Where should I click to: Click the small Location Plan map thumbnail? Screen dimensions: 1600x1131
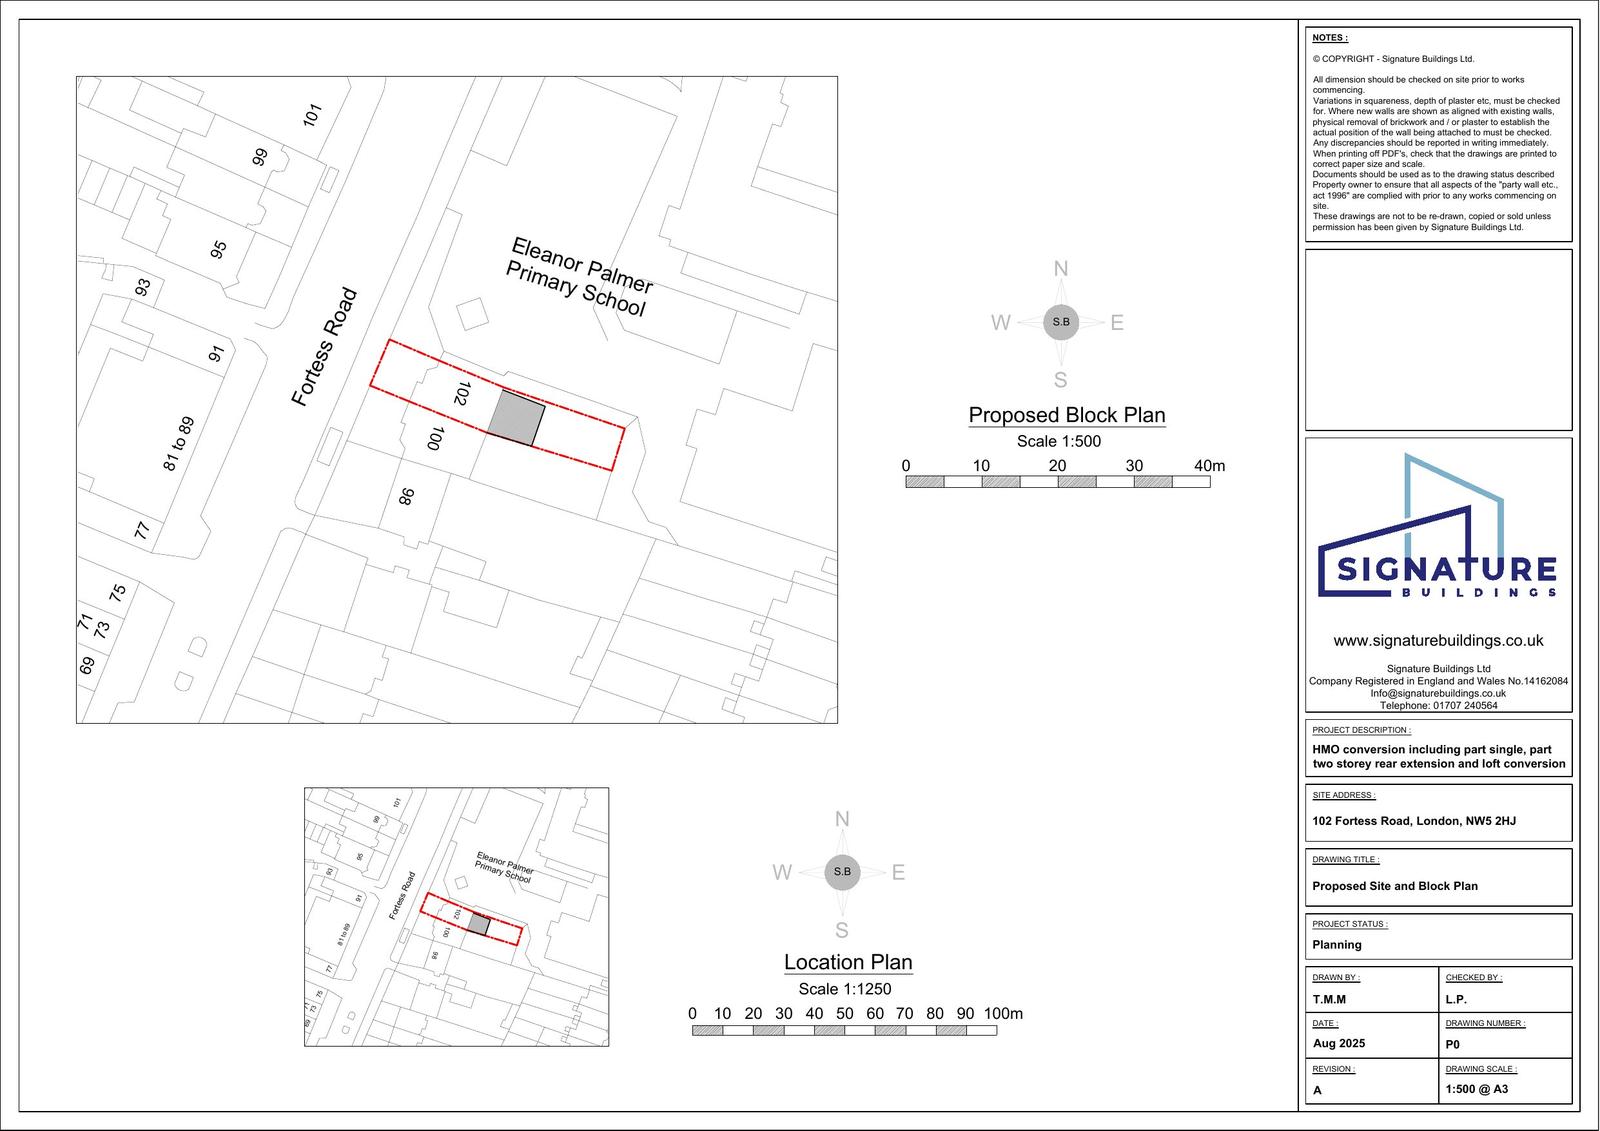click(x=456, y=916)
